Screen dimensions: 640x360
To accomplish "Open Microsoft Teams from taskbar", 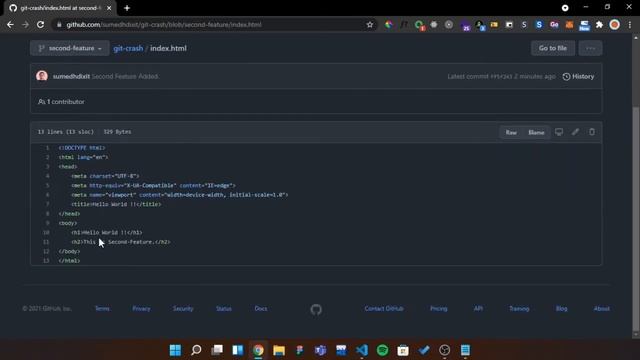I will pyautogui.click(x=320, y=350).
